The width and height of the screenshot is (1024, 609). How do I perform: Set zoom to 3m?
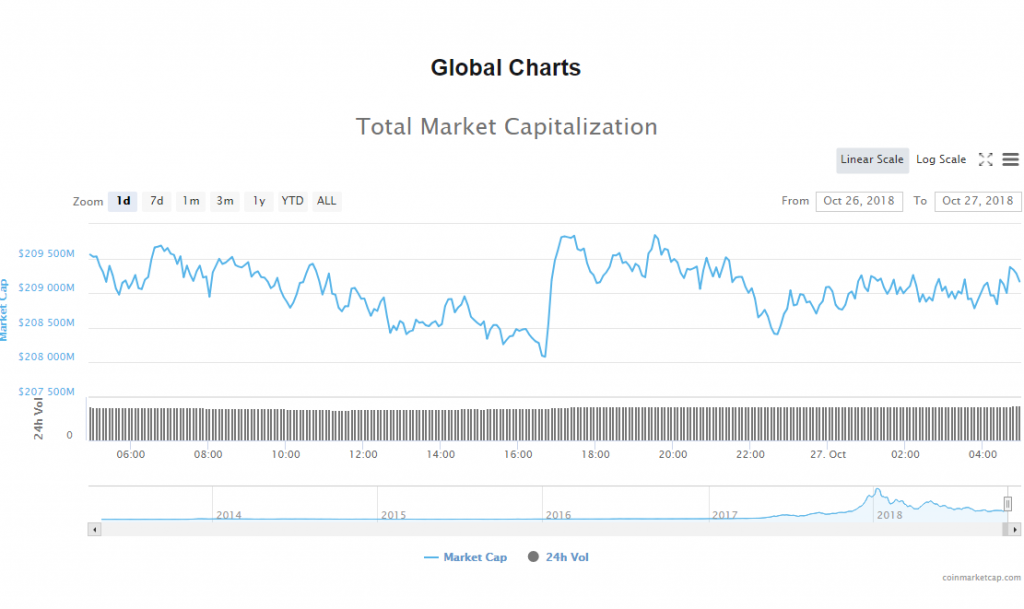(225, 201)
